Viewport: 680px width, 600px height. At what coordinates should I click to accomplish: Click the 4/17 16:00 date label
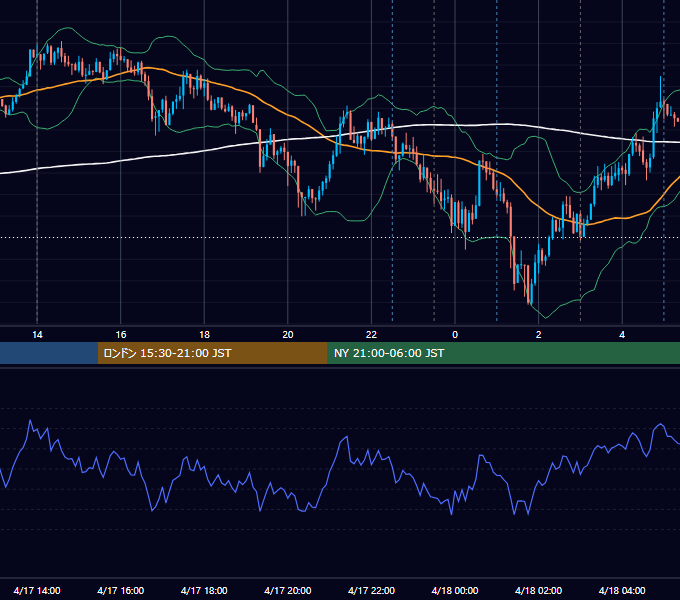pyautogui.click(x=121, y=590)
